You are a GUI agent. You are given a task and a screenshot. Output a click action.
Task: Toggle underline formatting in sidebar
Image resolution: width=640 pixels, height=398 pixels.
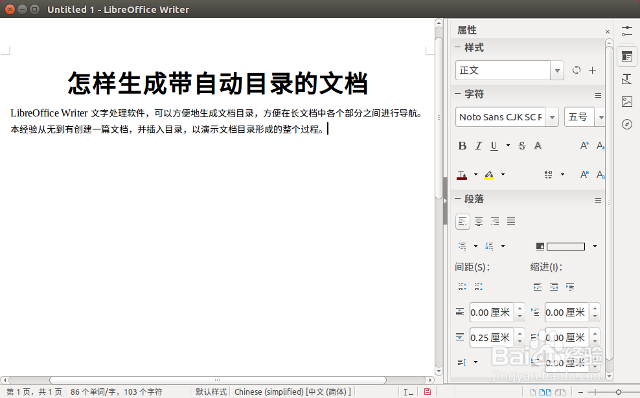click(x=494, y=146)
